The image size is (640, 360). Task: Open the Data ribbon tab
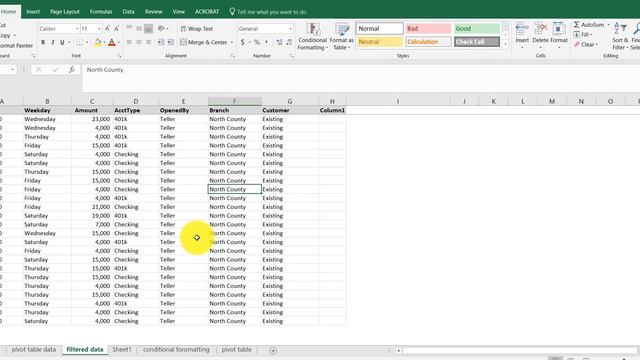pos(128,11)
